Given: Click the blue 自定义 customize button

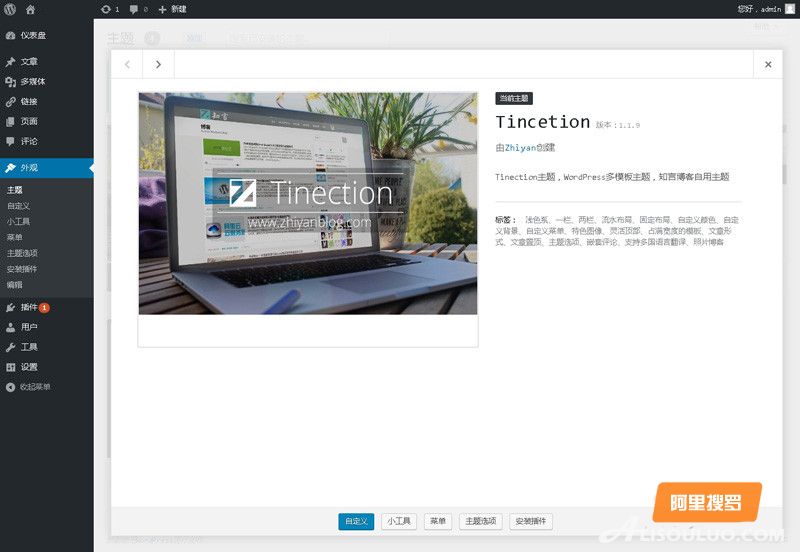Looking at the screenshot, I should [356, 521].
